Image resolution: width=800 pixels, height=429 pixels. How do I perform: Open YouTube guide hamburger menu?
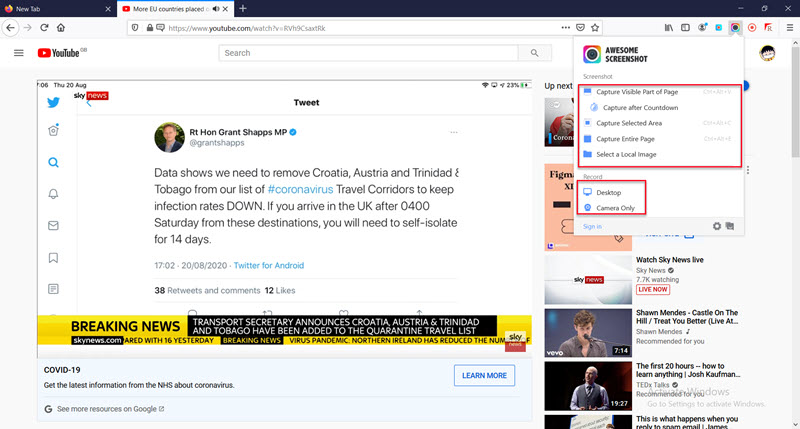tap(18, 53)
